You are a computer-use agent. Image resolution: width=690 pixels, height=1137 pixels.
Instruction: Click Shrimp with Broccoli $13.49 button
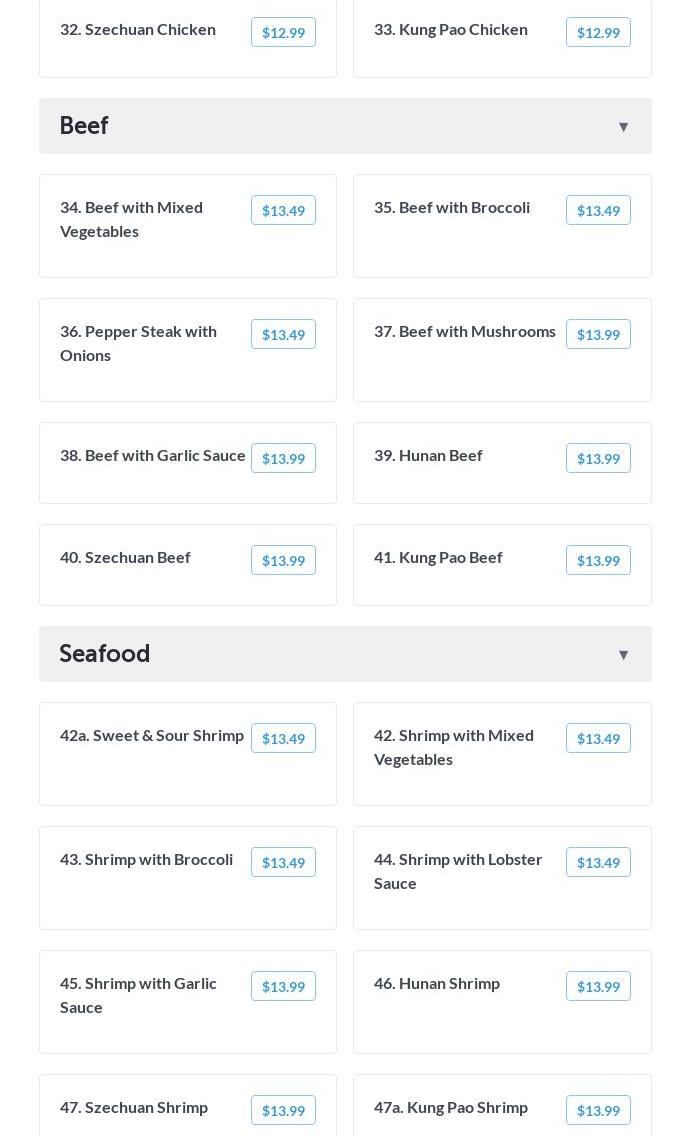coord(283,862)
